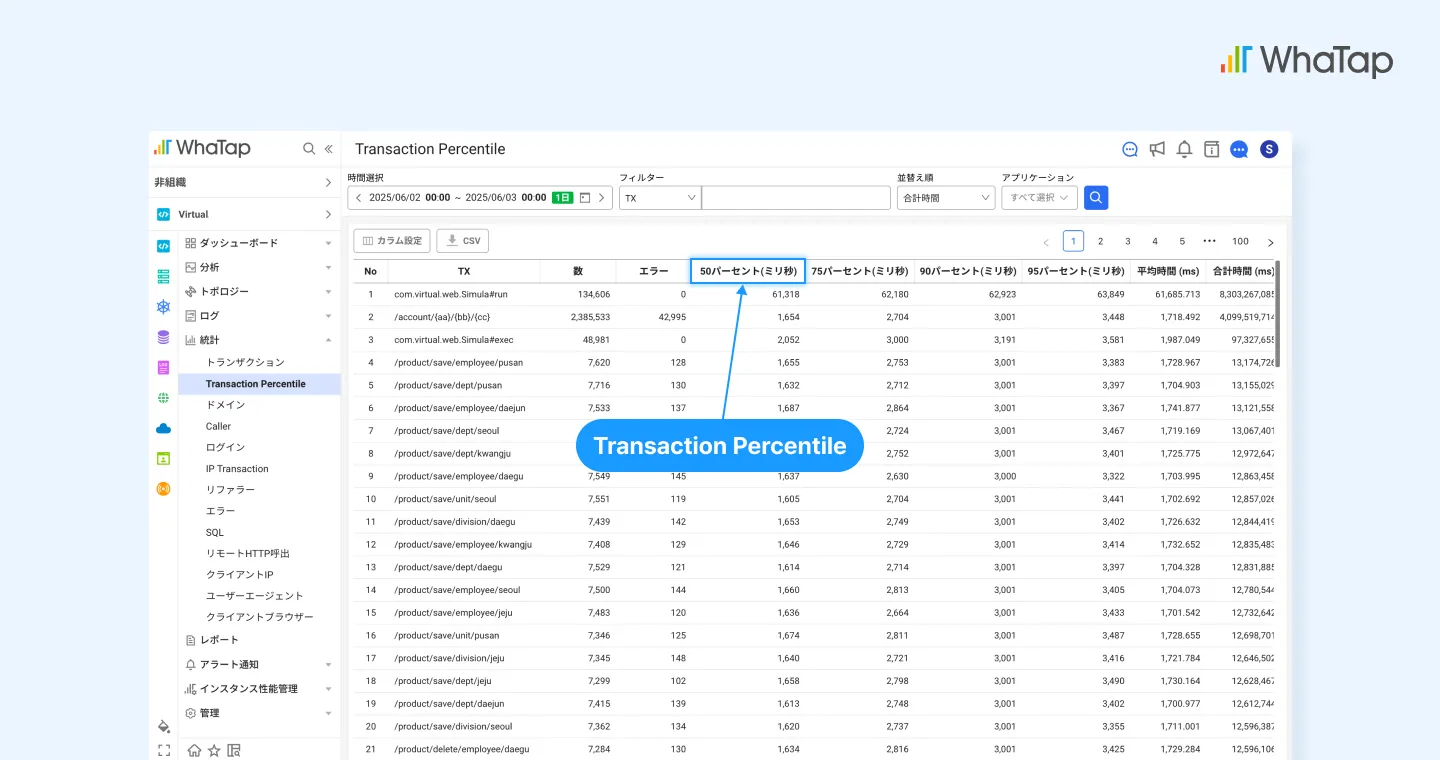Select the purple database icon in rail
The width and height of the screenshot is (1440, 760).
click(x=163, y=337)
